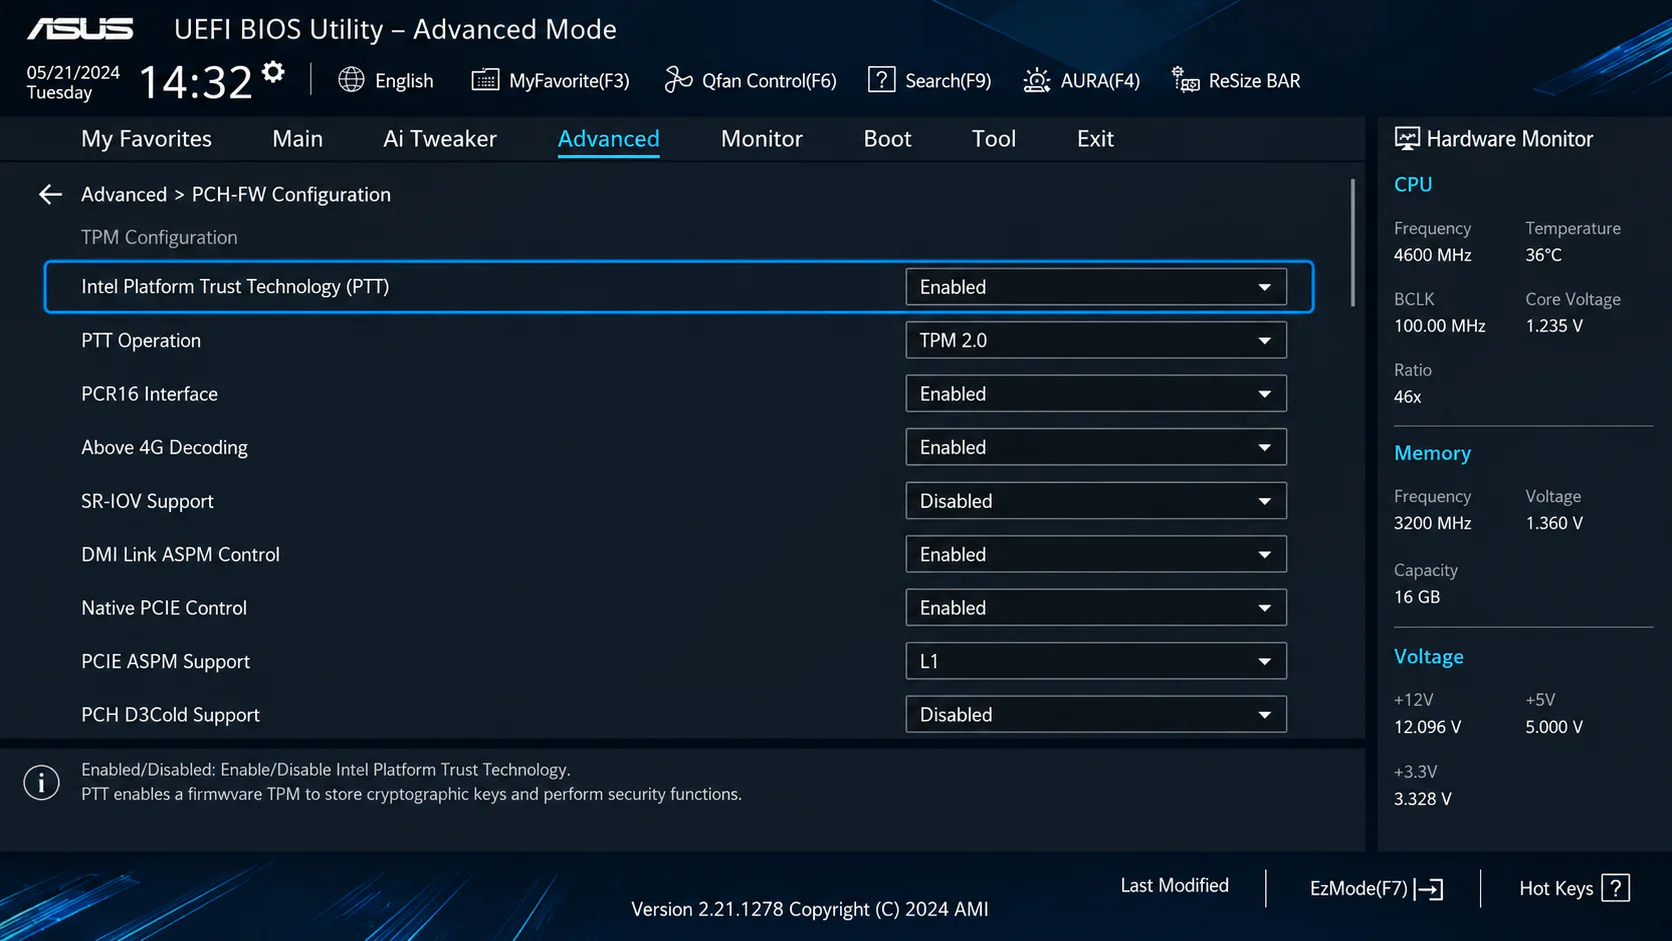This screenshot has width=1672, height=941.
Task: Open PCIE ASPM Support L1 dropdown
Action: pos(1096,661)
